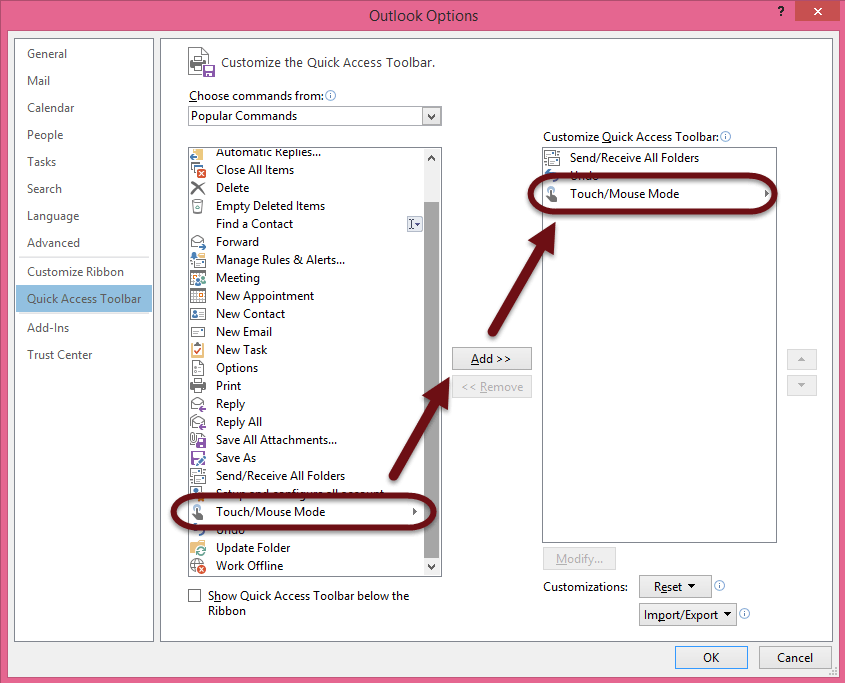This screenshot has height=683, width=845.
Task: Select Find a Contact in commands list
Action: (254, 224)
